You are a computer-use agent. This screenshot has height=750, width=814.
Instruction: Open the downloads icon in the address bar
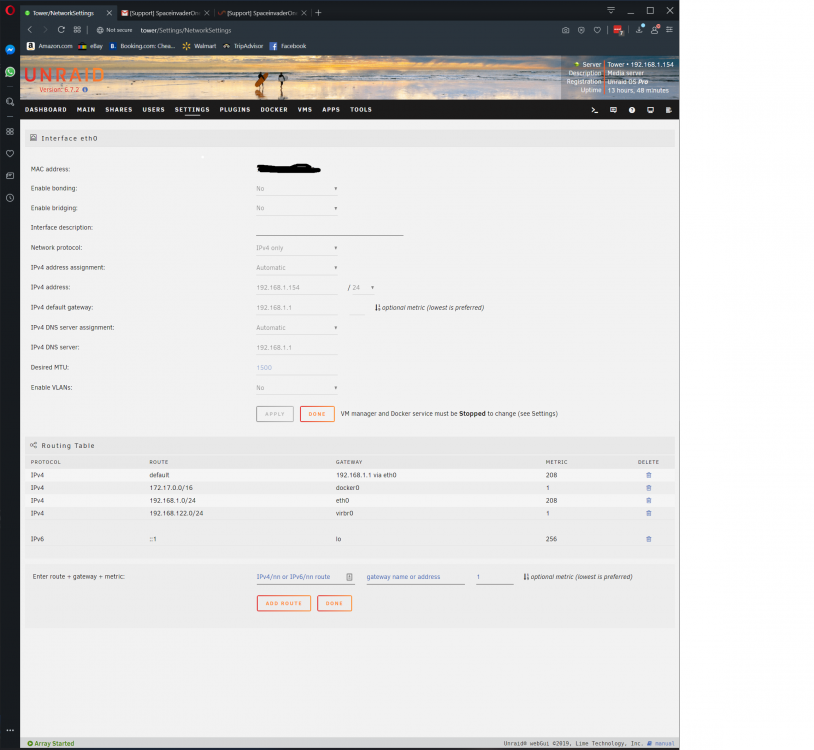click(640, 30)
